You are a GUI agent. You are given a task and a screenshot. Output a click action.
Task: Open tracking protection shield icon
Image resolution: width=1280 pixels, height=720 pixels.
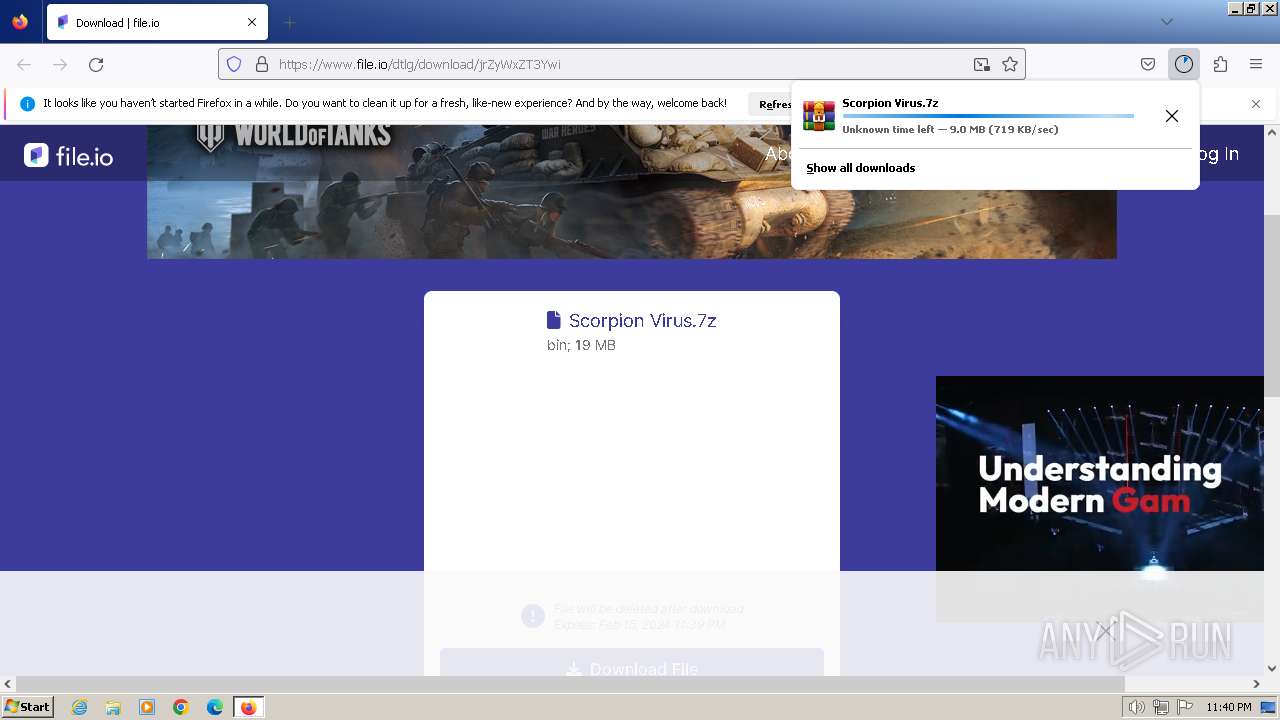[x=234, y=64]
